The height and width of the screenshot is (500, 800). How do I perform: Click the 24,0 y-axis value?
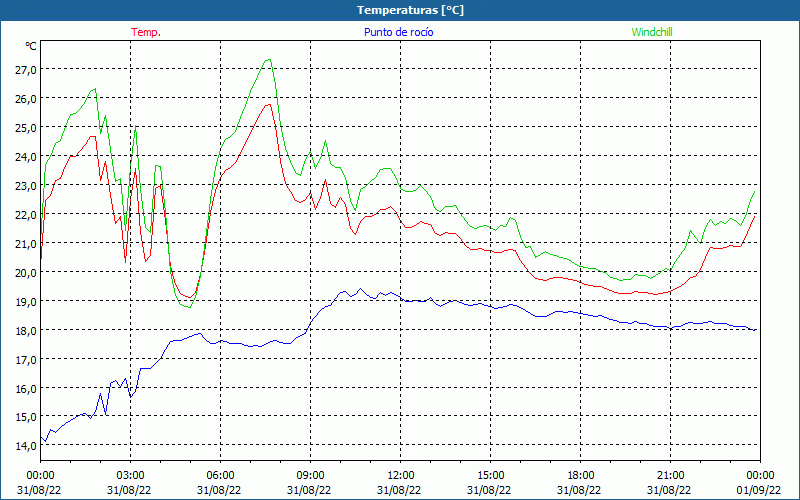(x=26, y=157)
